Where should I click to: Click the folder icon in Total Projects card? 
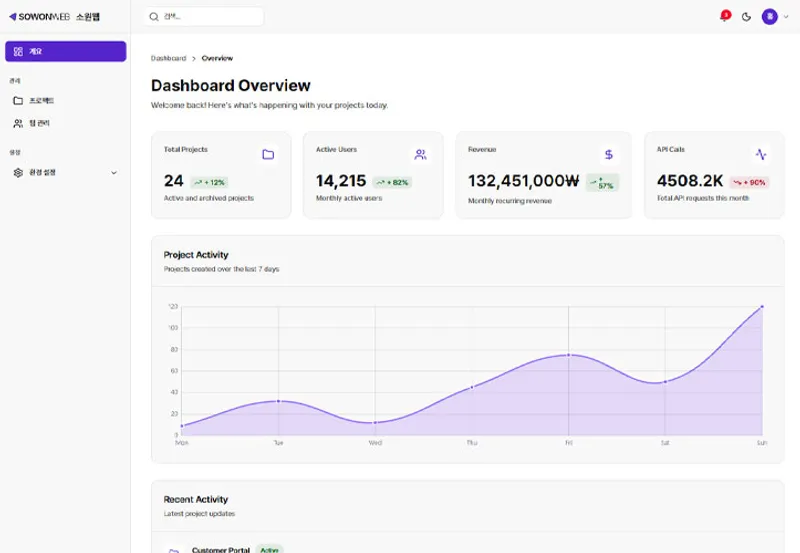268,154
